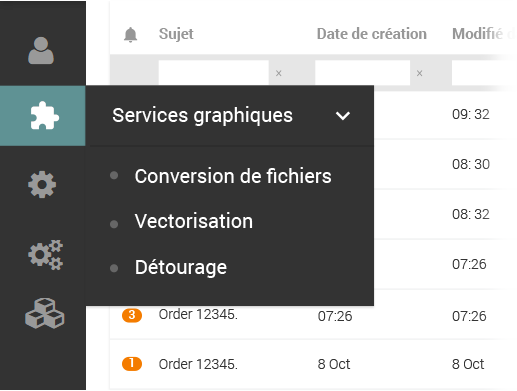
Task: Select Conversion de fichiers menu entry
Action: [x=233, y=176]
